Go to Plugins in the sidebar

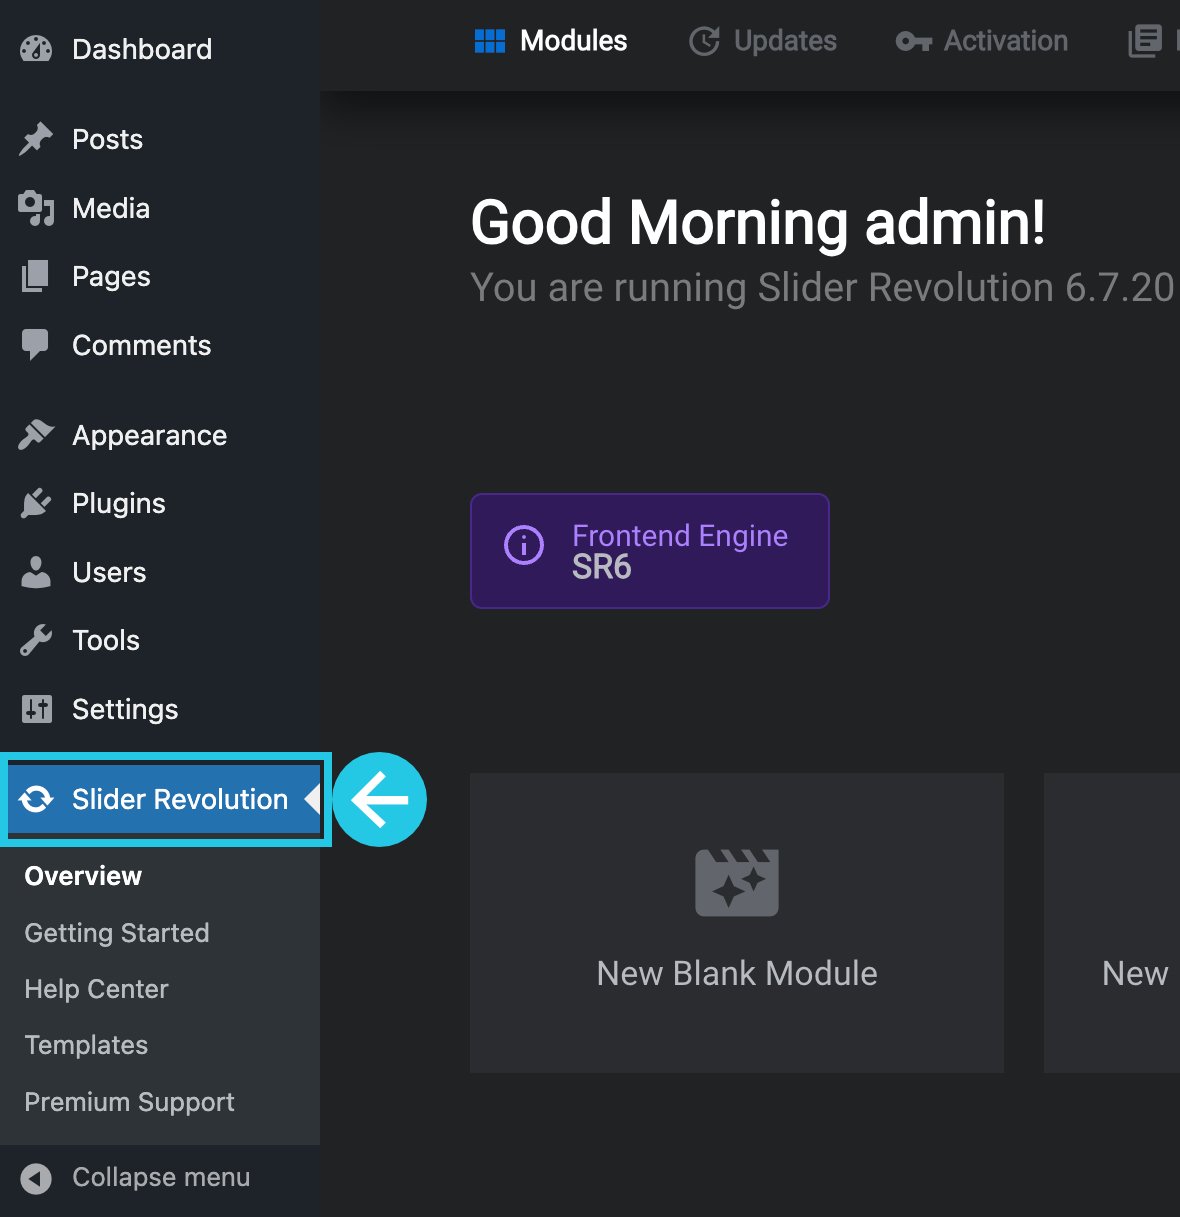point(160,503)
